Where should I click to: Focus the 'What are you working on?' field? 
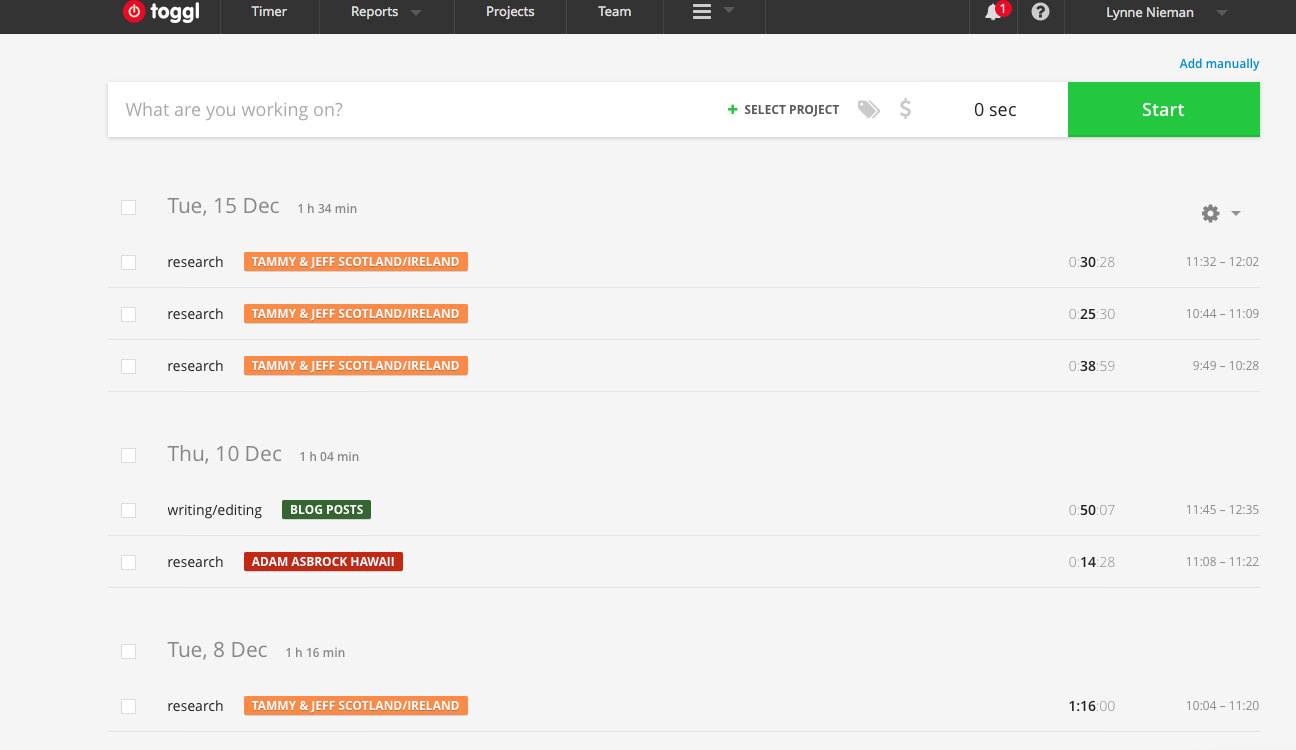click(x=400, y=110)
